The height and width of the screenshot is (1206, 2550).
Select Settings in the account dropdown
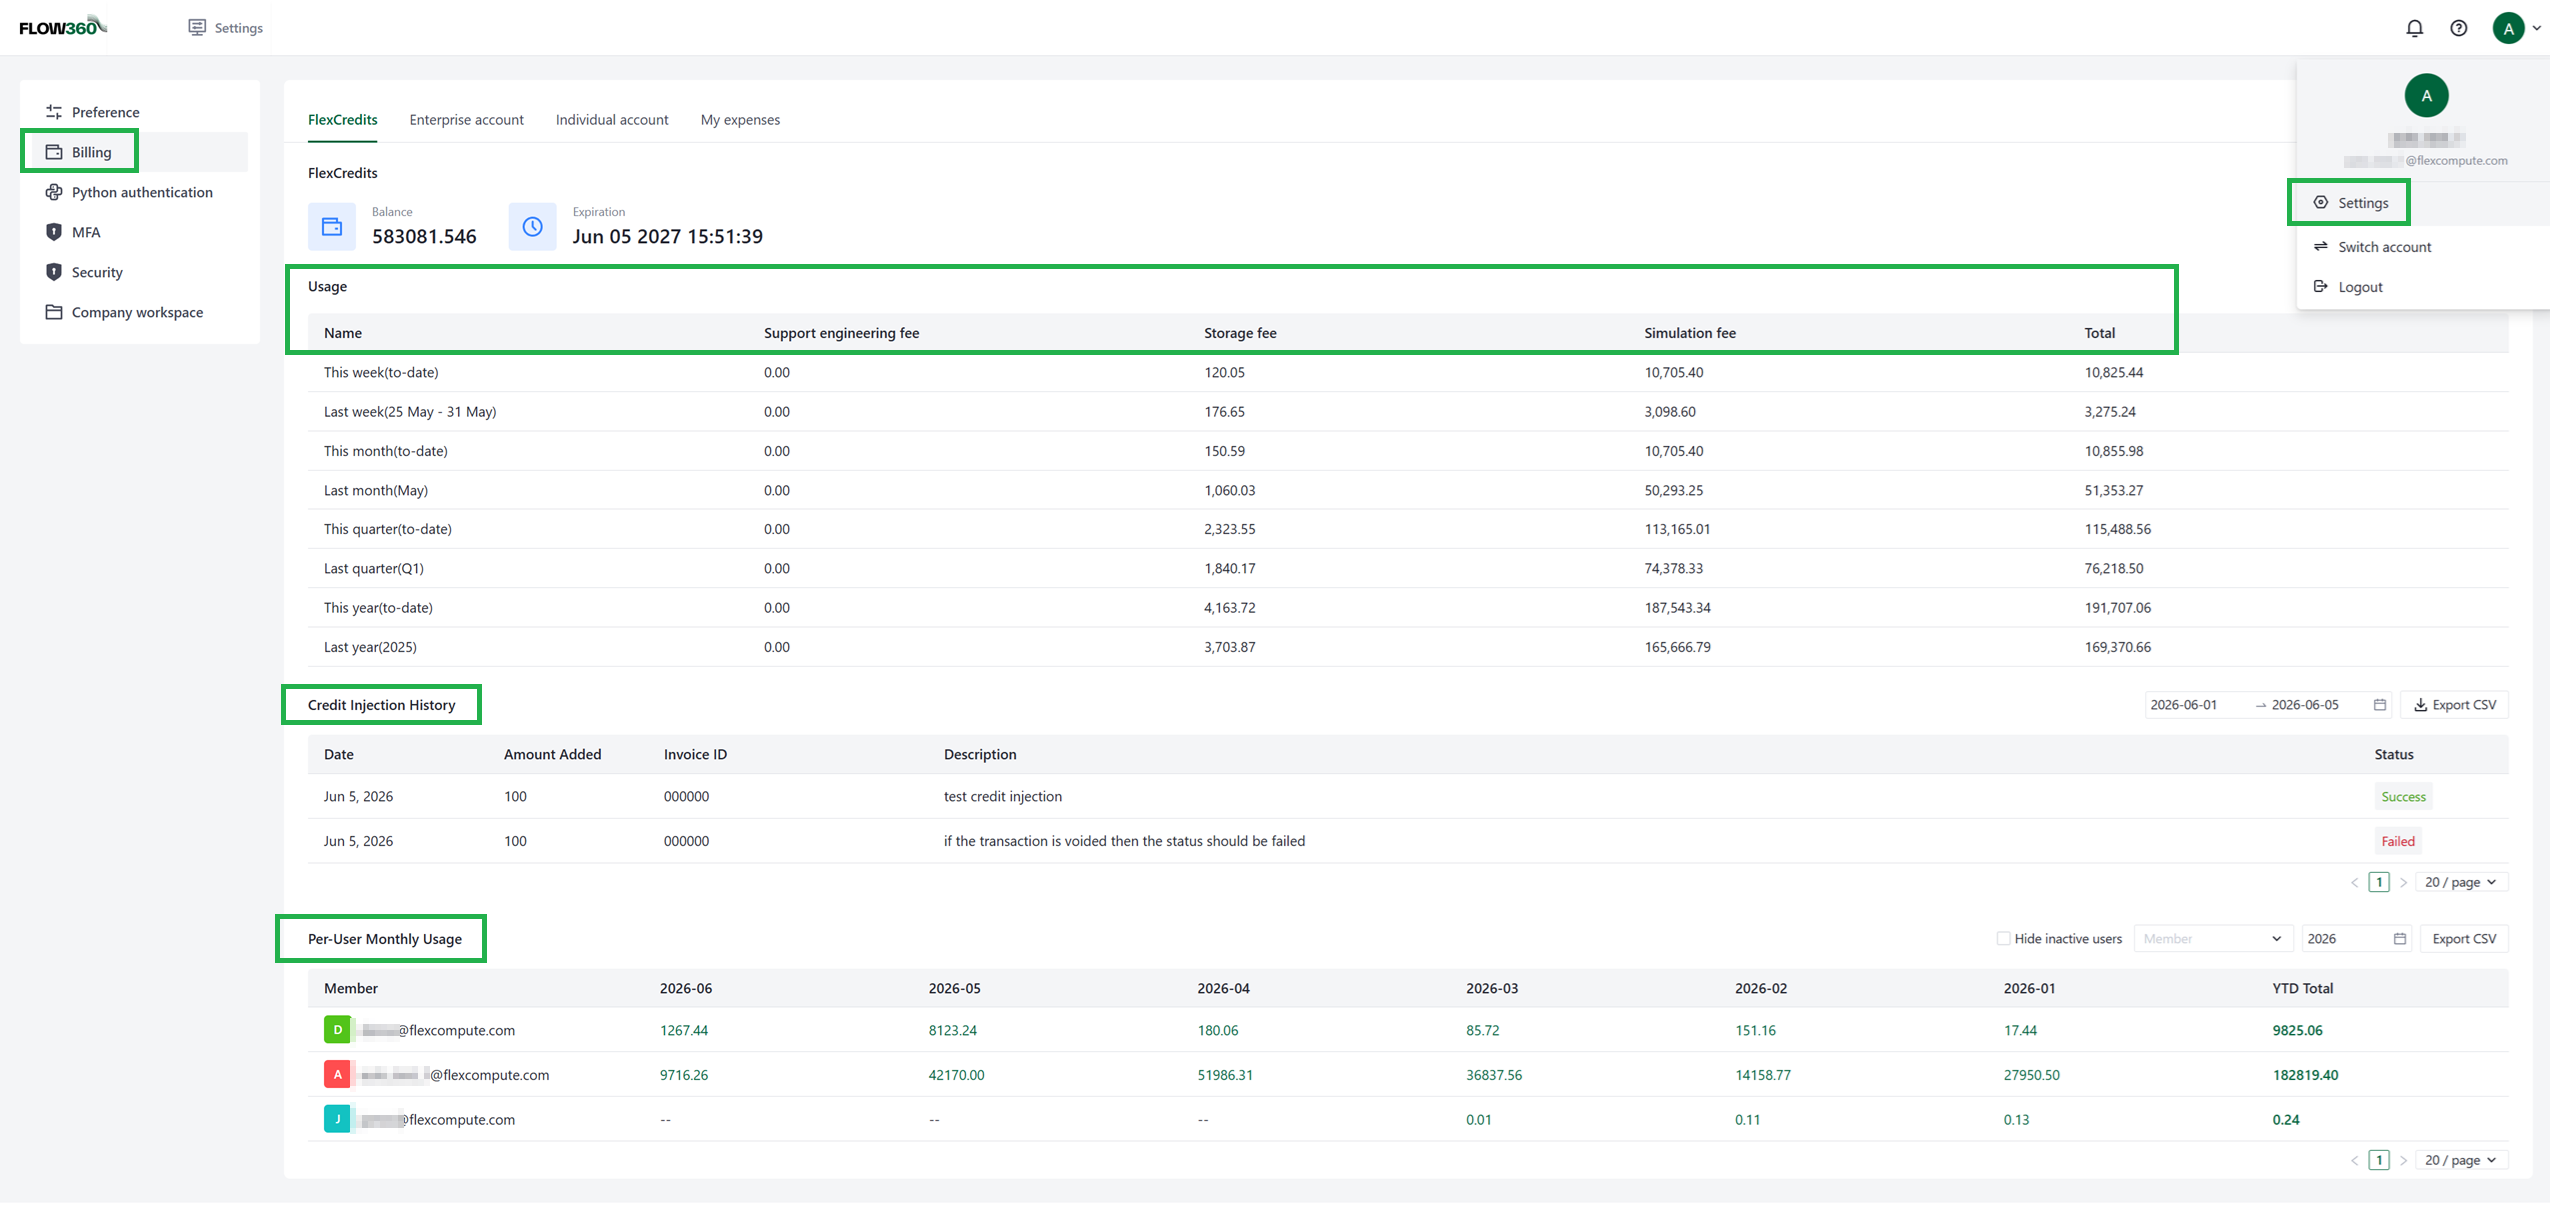(x=2423, y=203)
